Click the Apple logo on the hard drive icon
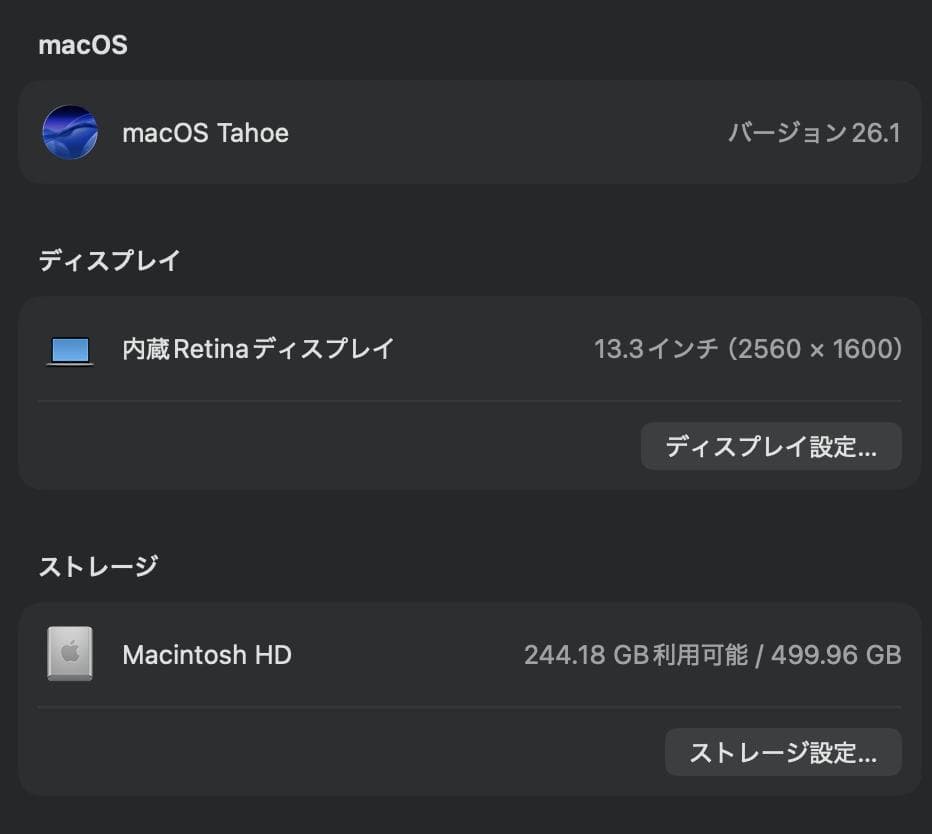The image size is (932, 834). pos(68,650)
